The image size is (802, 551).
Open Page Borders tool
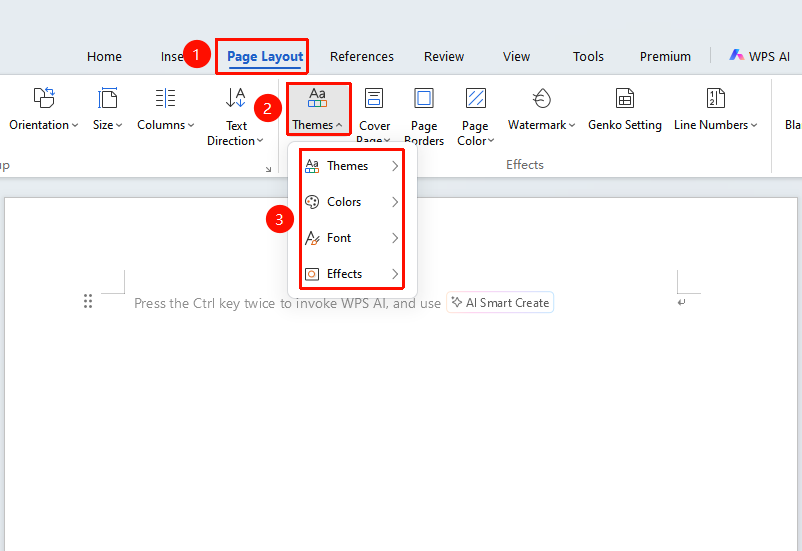(x=424, y=116)
